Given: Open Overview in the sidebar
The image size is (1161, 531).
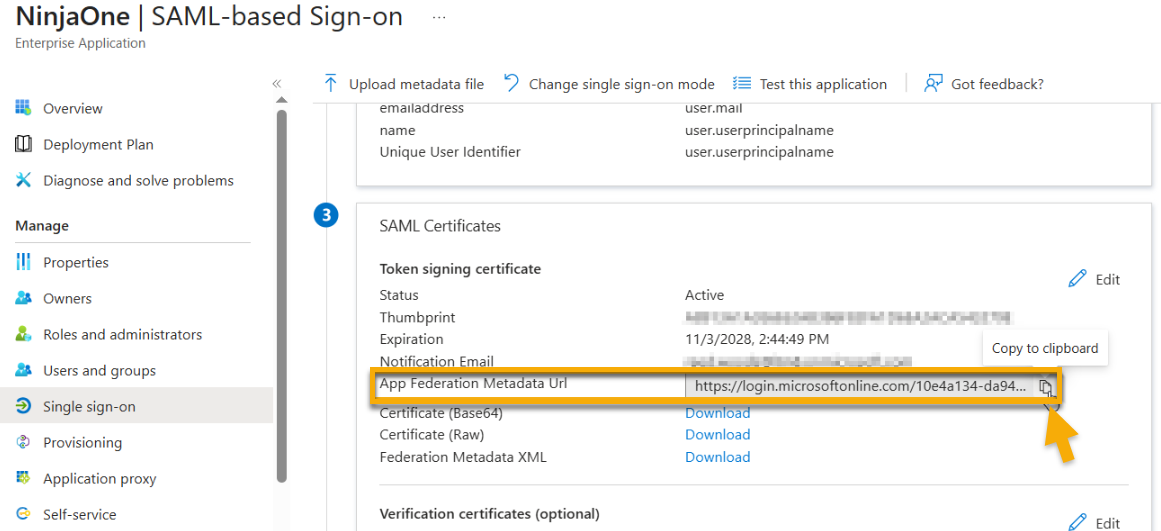Looking at the screenshot, I should pyautogui.click(x=72, y=108).
